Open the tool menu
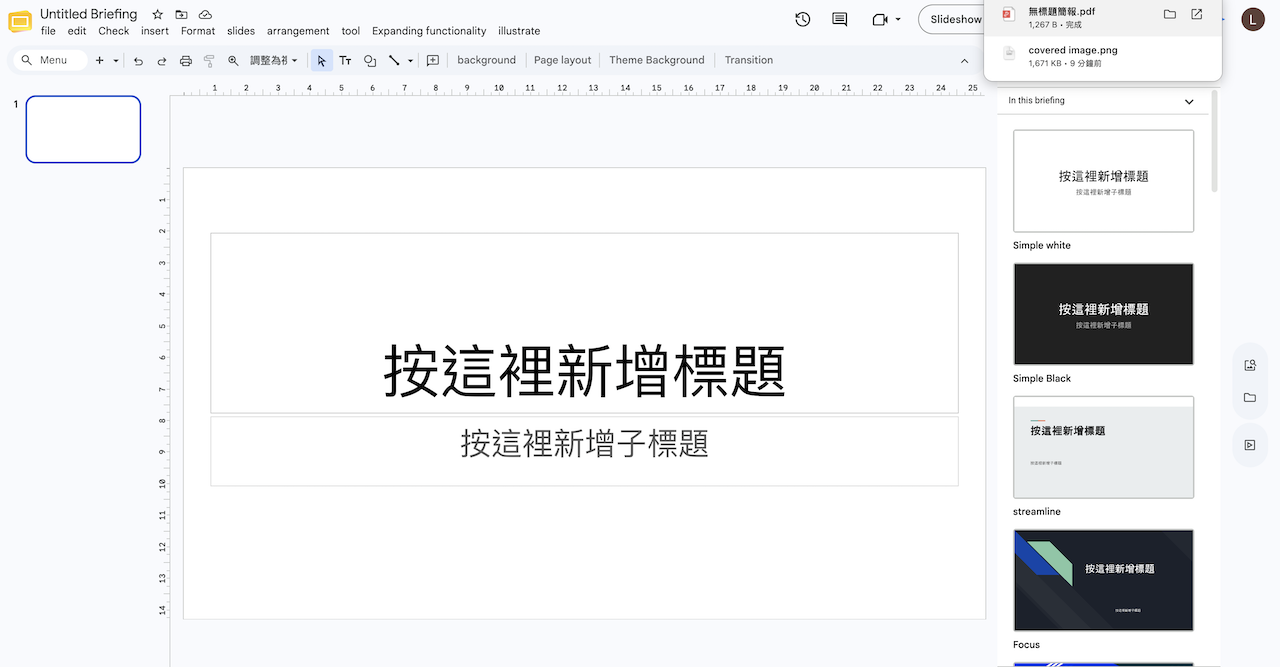Screen dimensions: 1280x667 click(350, 31)
